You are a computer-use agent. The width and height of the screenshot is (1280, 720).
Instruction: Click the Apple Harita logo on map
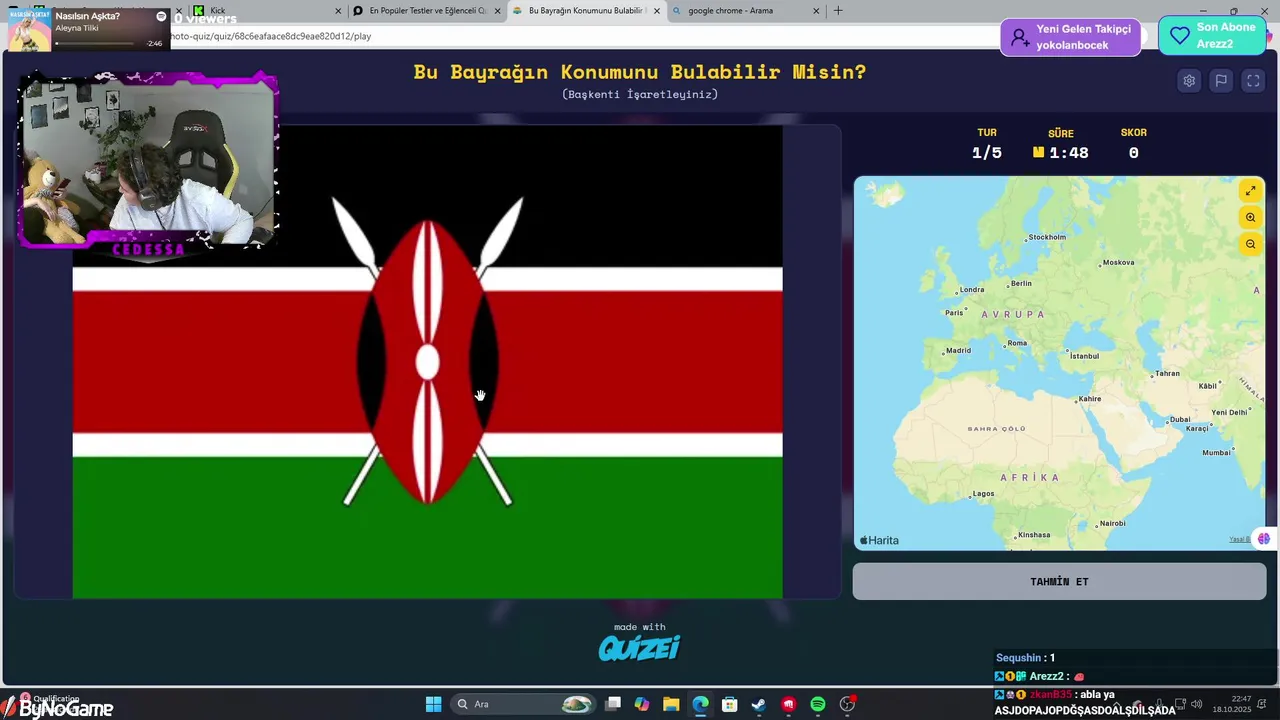point(879,540)
